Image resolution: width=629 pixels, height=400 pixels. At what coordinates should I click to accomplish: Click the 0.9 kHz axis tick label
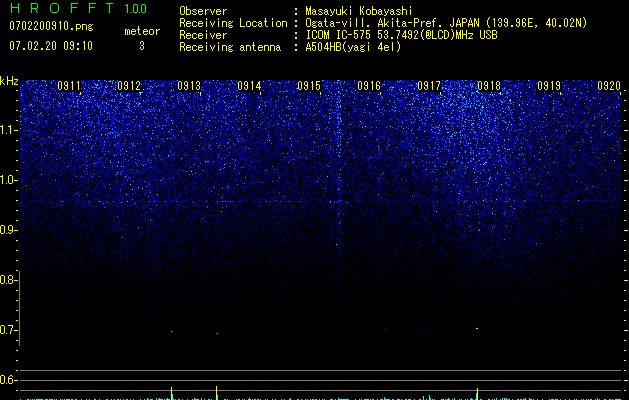click(9, 230)
